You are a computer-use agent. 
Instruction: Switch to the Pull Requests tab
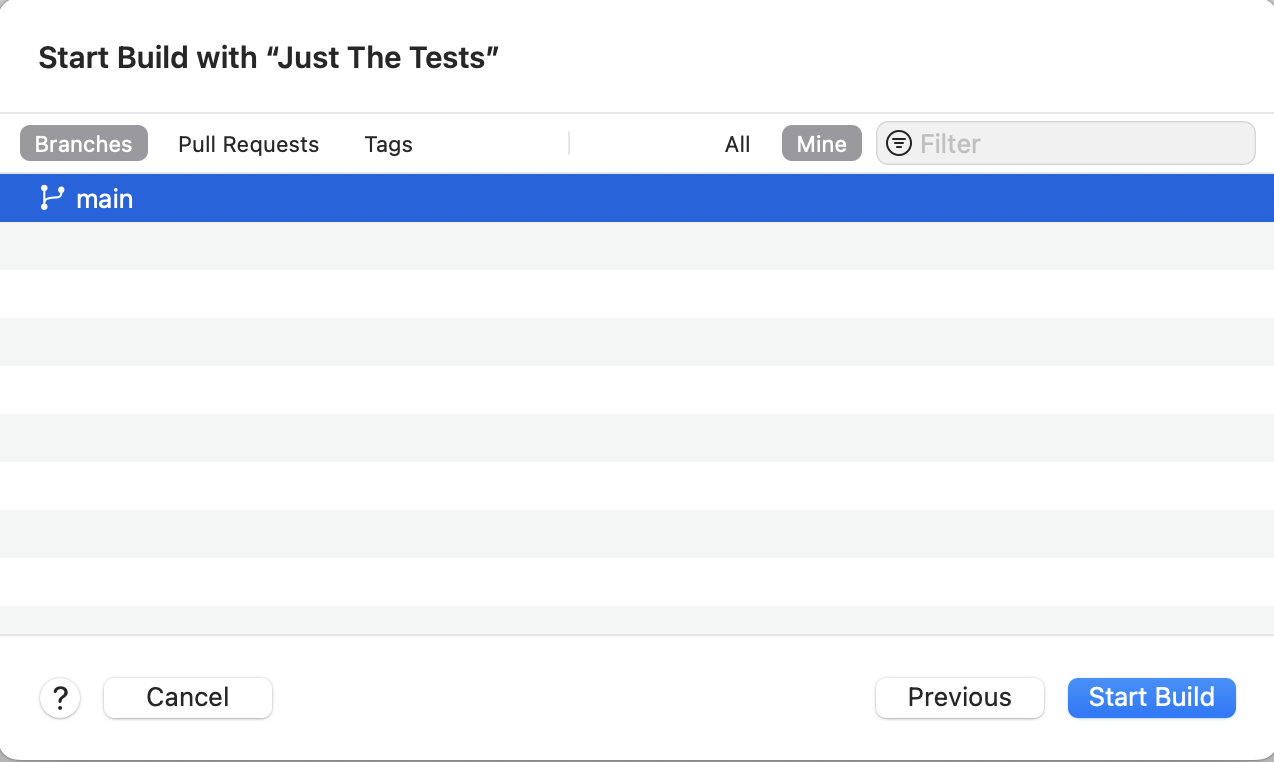[x=248, y=144]
